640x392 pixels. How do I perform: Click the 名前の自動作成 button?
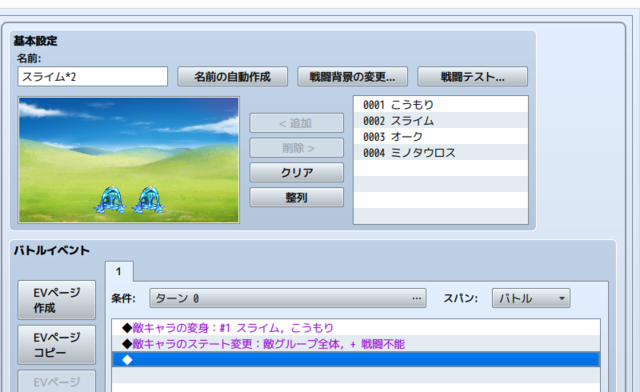(232, 77)
